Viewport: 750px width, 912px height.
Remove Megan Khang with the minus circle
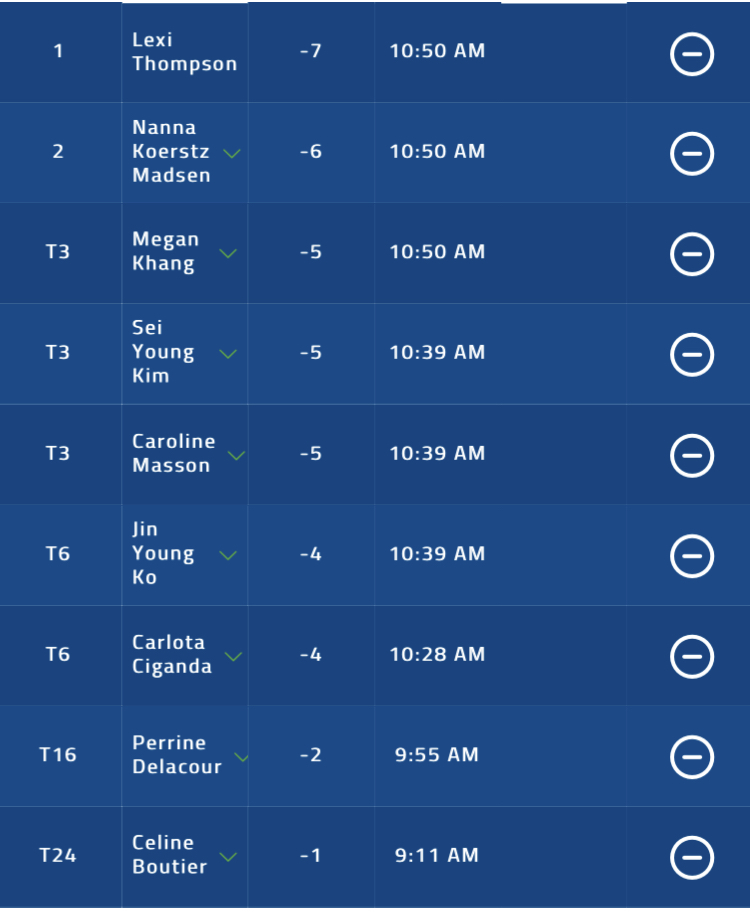click(x=691, y=254)
